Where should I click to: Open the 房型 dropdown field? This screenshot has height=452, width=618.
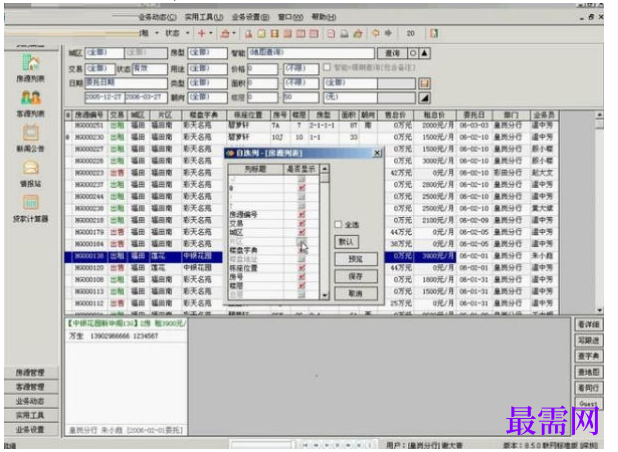pyautogui.click(x=207, y=53)
